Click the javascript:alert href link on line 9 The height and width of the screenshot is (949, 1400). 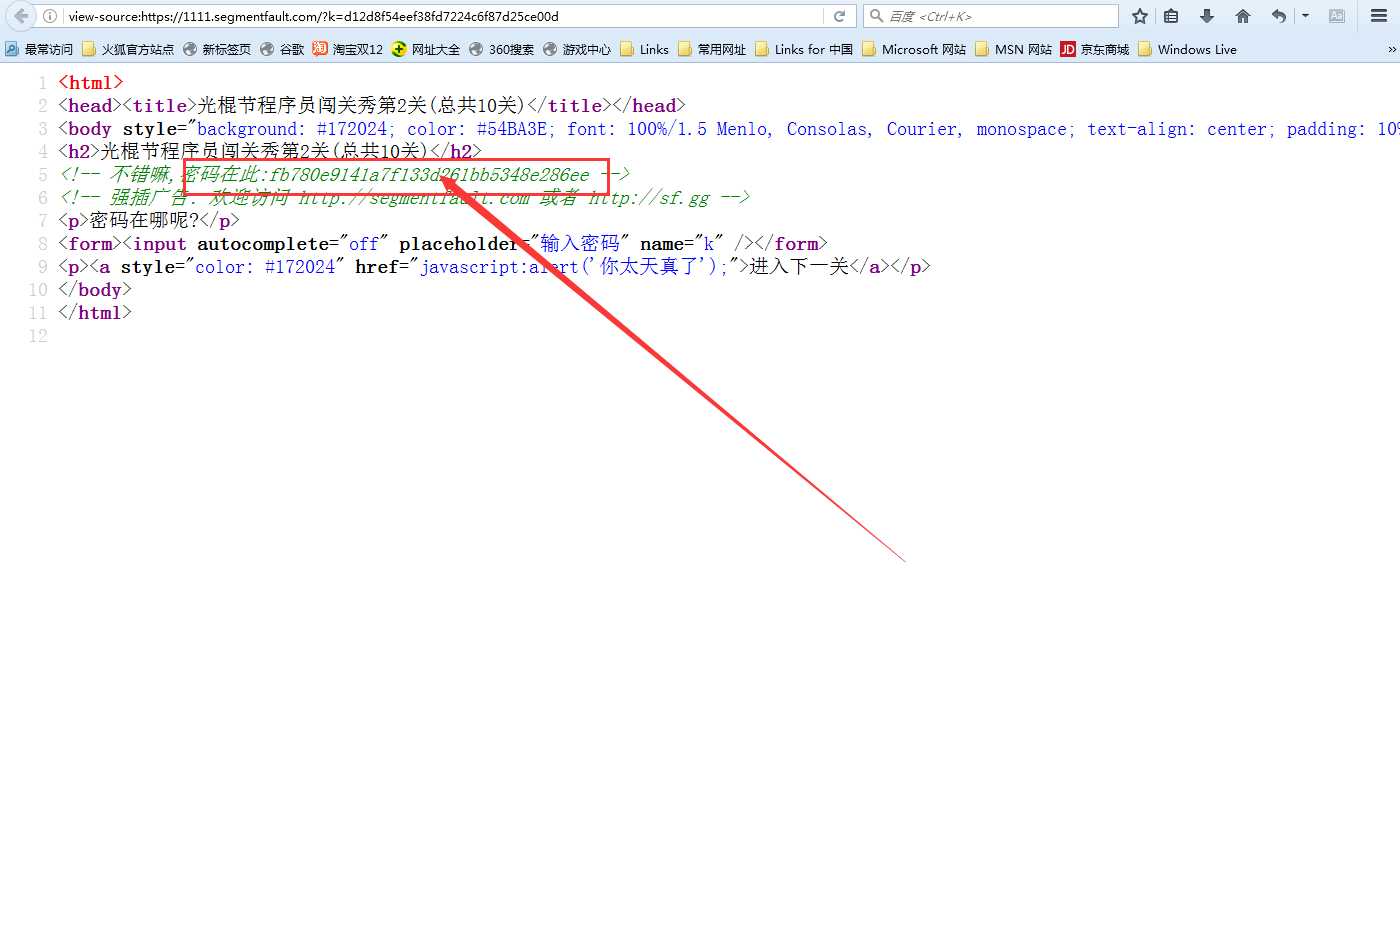click(575, 267)
